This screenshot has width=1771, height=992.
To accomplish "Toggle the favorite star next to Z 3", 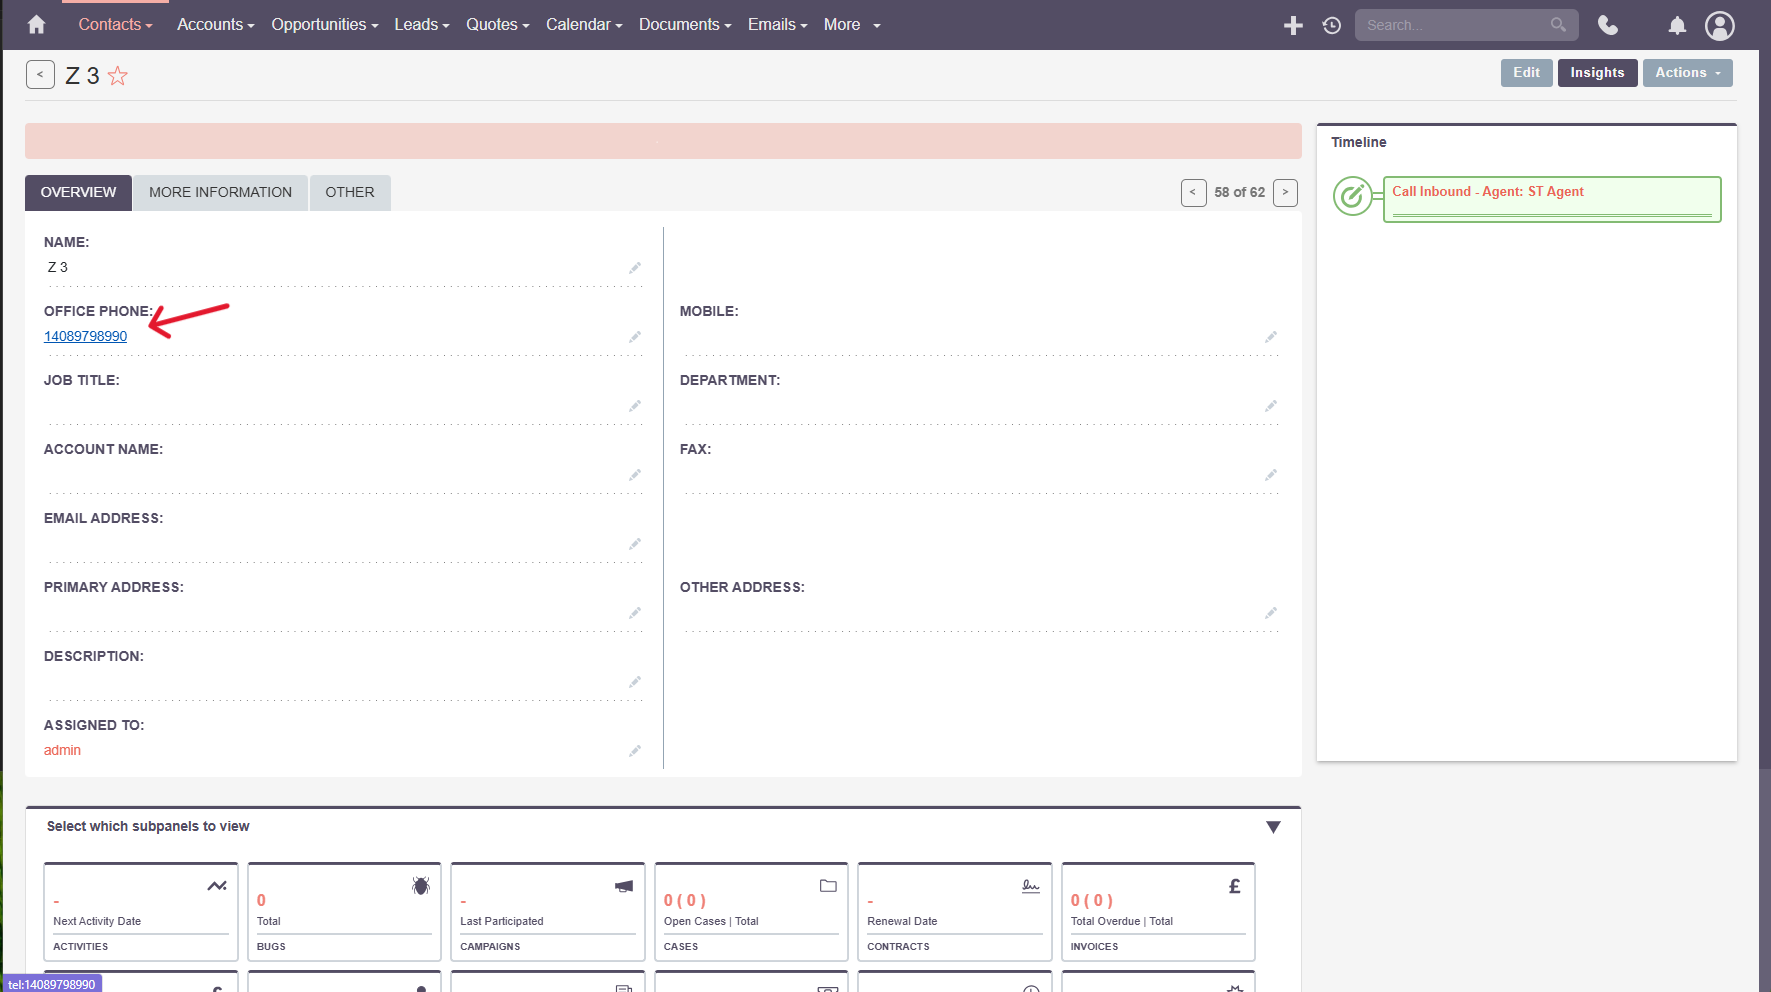I will 117,75.
